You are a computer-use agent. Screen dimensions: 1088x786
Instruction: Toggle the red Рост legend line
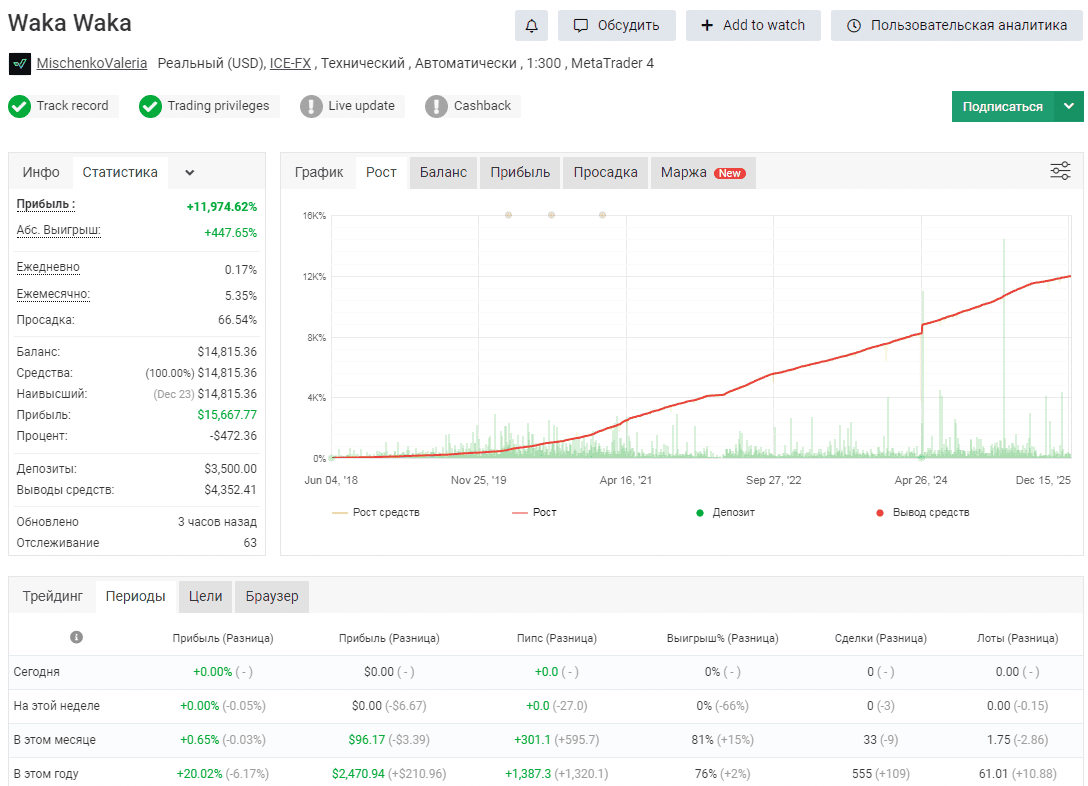534,513
